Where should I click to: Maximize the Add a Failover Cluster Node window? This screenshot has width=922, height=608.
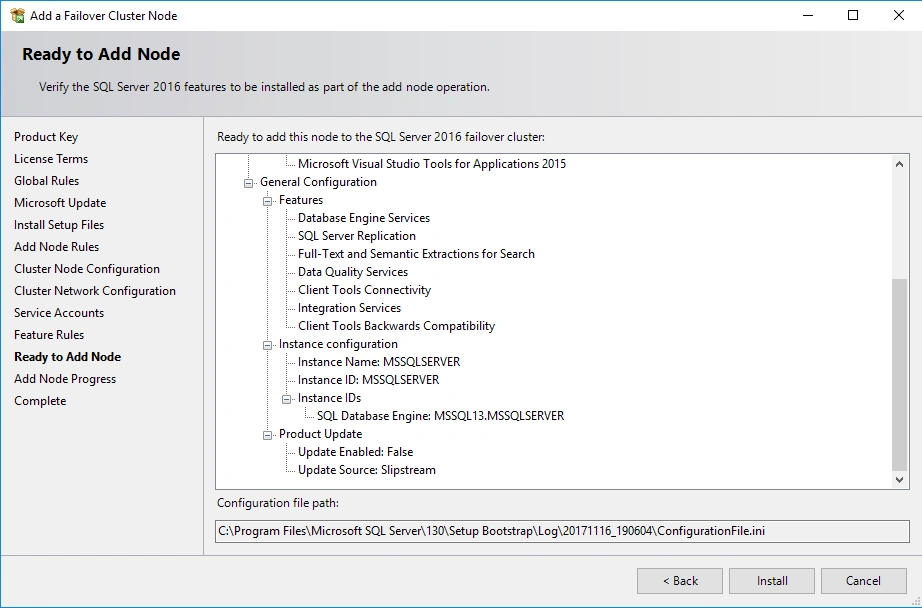pyautogui.click(x=853, y=15)
